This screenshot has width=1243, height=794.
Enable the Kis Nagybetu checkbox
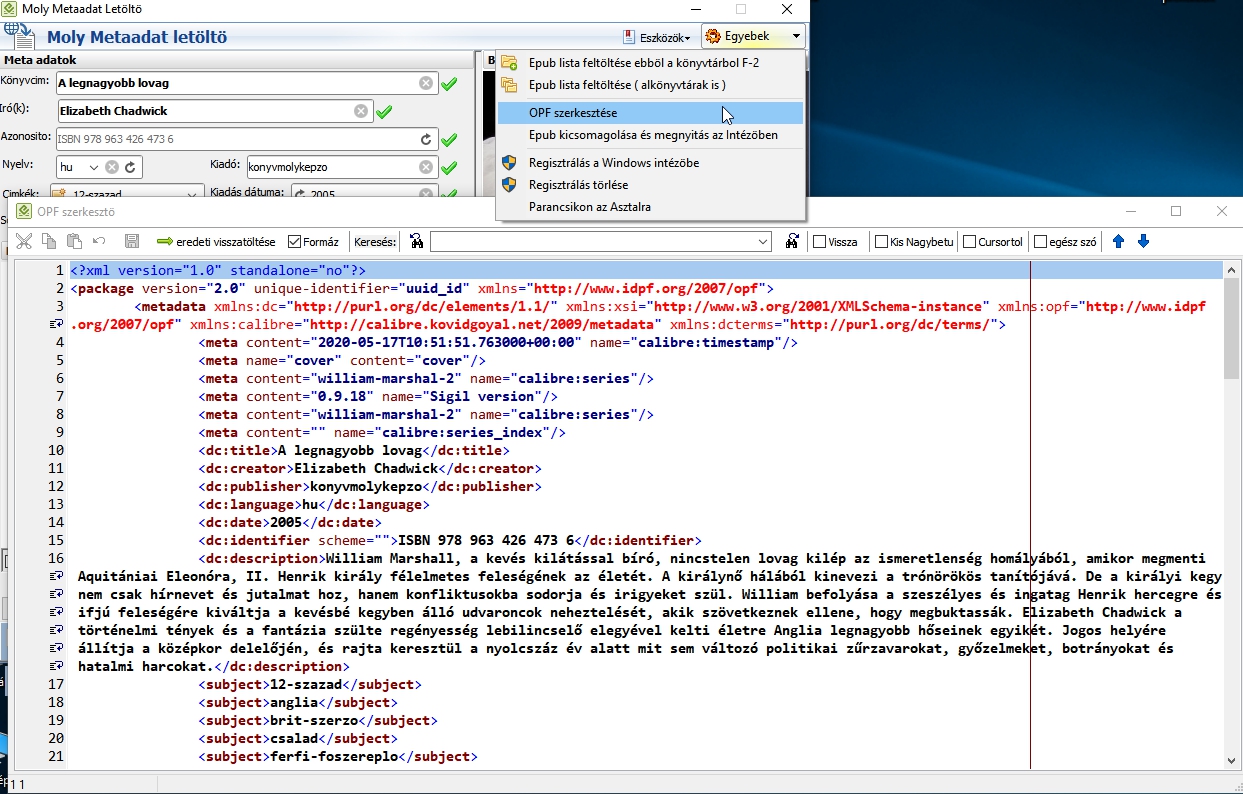(881, 241)
